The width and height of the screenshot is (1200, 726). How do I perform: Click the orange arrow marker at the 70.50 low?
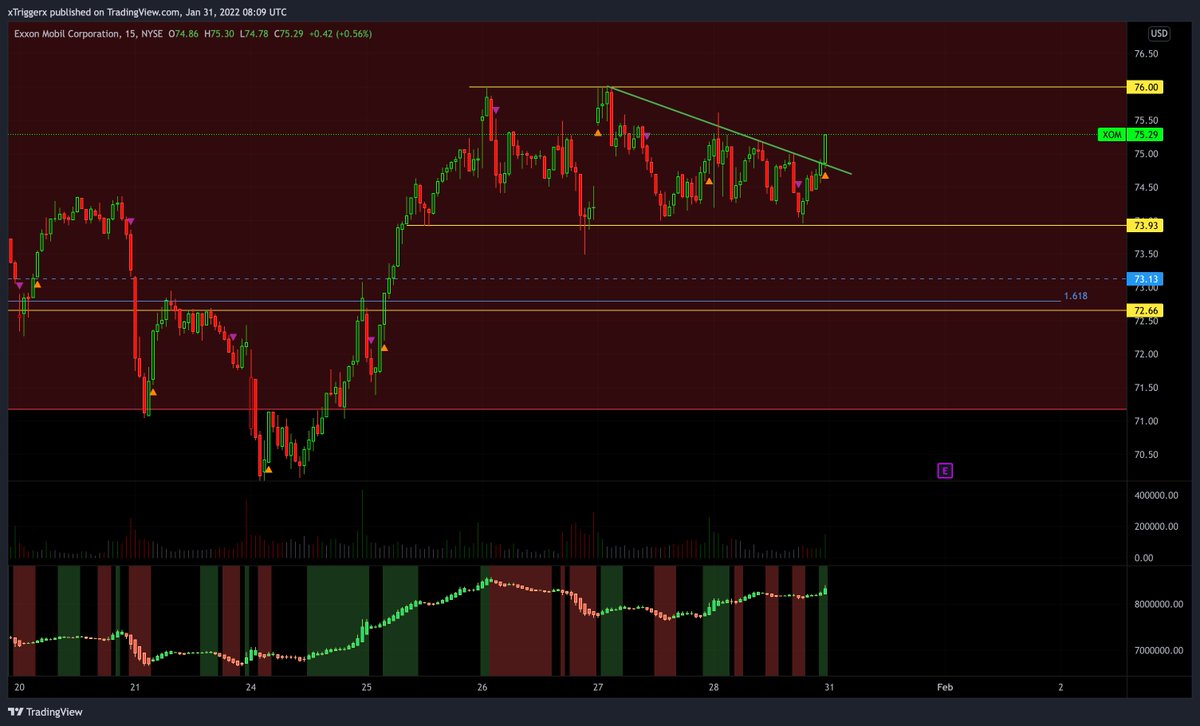point(268,467)
